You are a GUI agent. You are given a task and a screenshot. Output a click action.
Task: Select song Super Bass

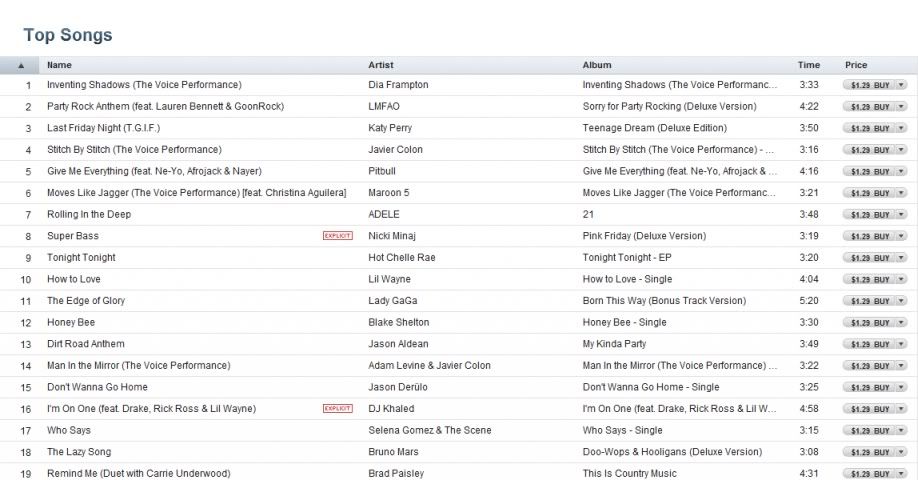pos(73,236)
